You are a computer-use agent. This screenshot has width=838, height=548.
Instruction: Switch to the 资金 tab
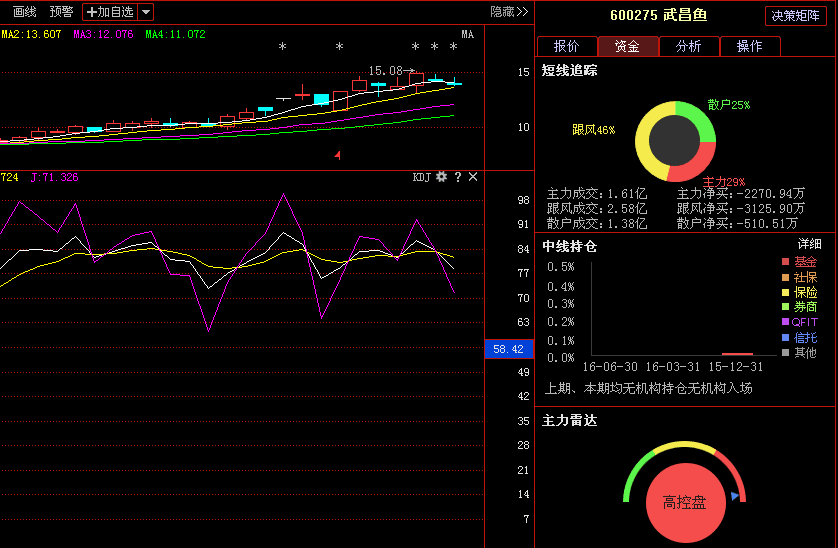(x=627, y=46)
